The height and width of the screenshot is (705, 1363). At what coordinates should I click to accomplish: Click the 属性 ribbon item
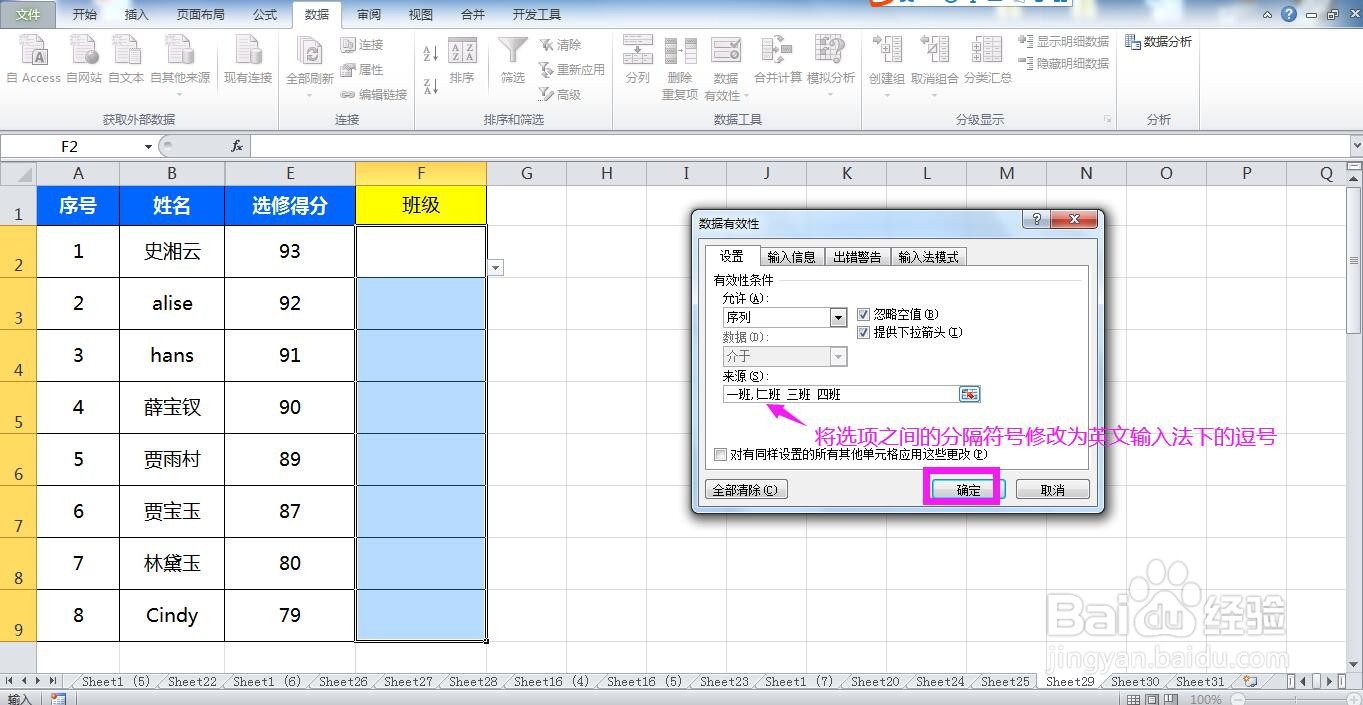click(x=362, y=70)
